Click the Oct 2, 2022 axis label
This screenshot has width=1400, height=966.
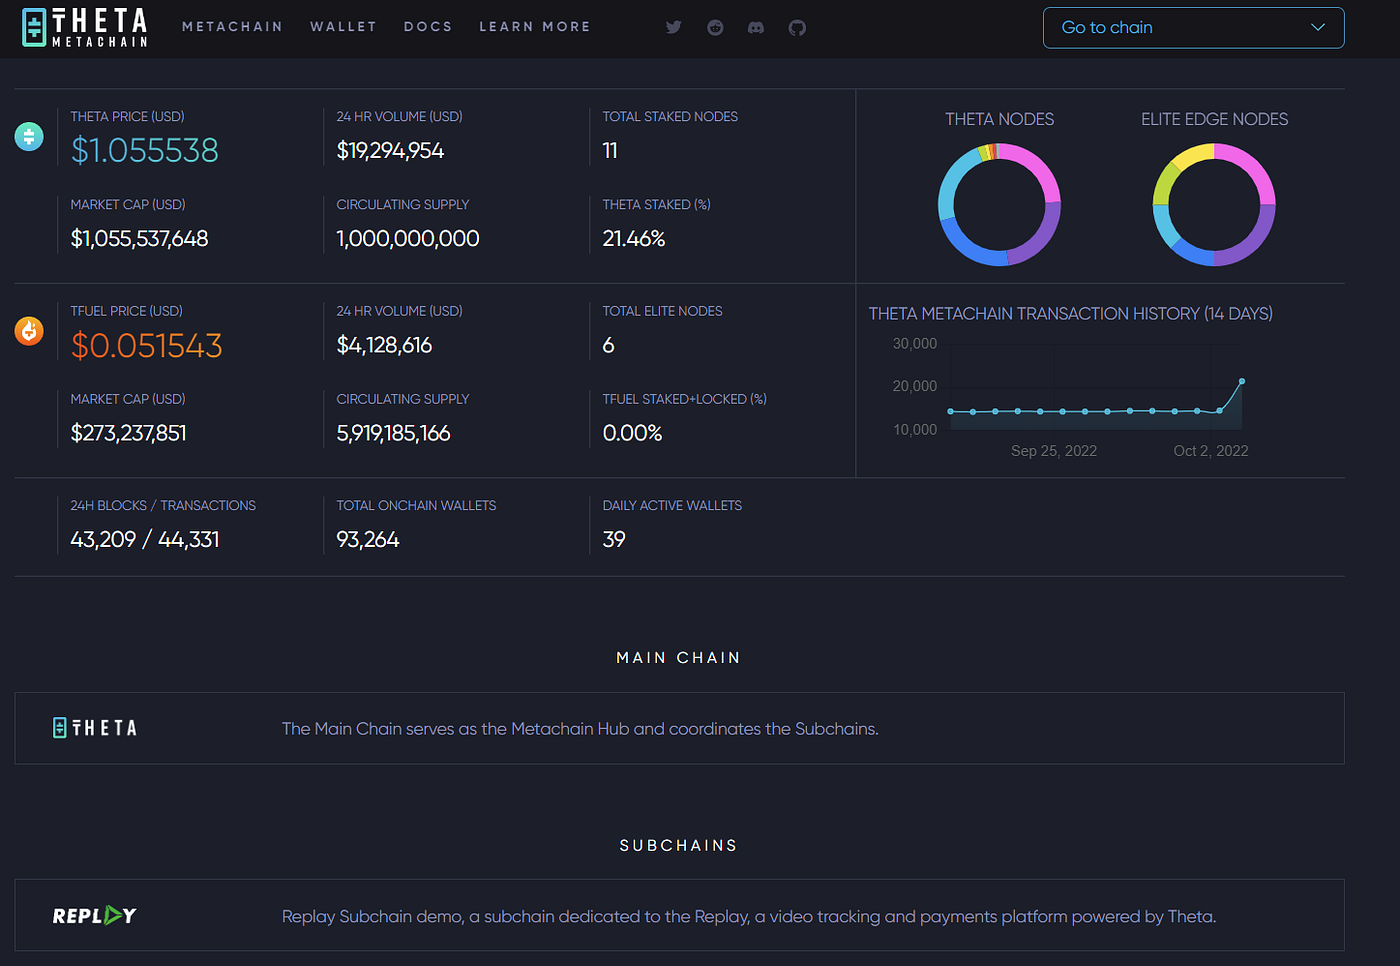coord(1211,451)
